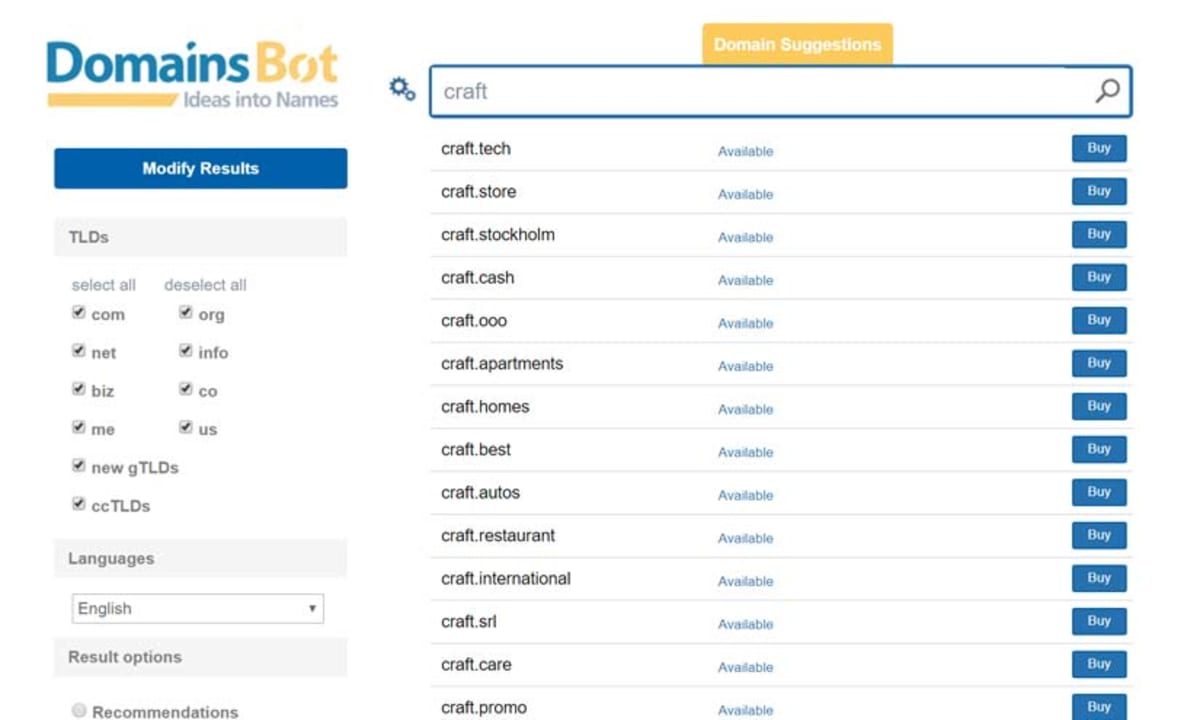The height and width of the screenshot is (720, 1200).
Task: Click the deselect all link
Action: [x=205, y=285]
